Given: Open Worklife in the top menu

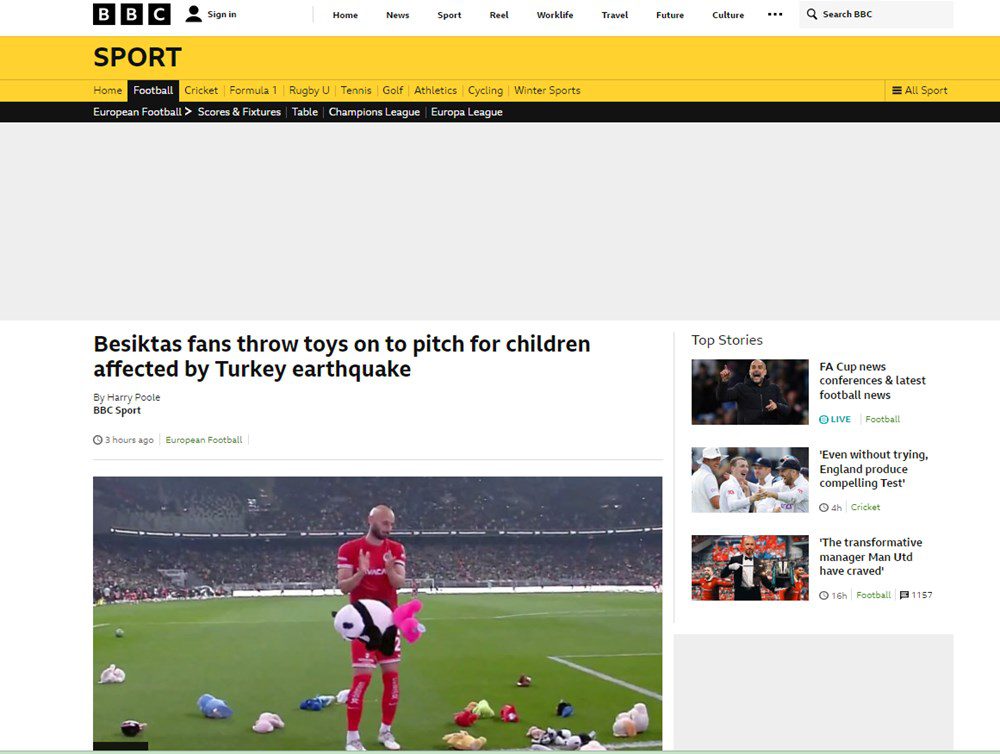Looking at the screenshot, I should click(555, 15).
